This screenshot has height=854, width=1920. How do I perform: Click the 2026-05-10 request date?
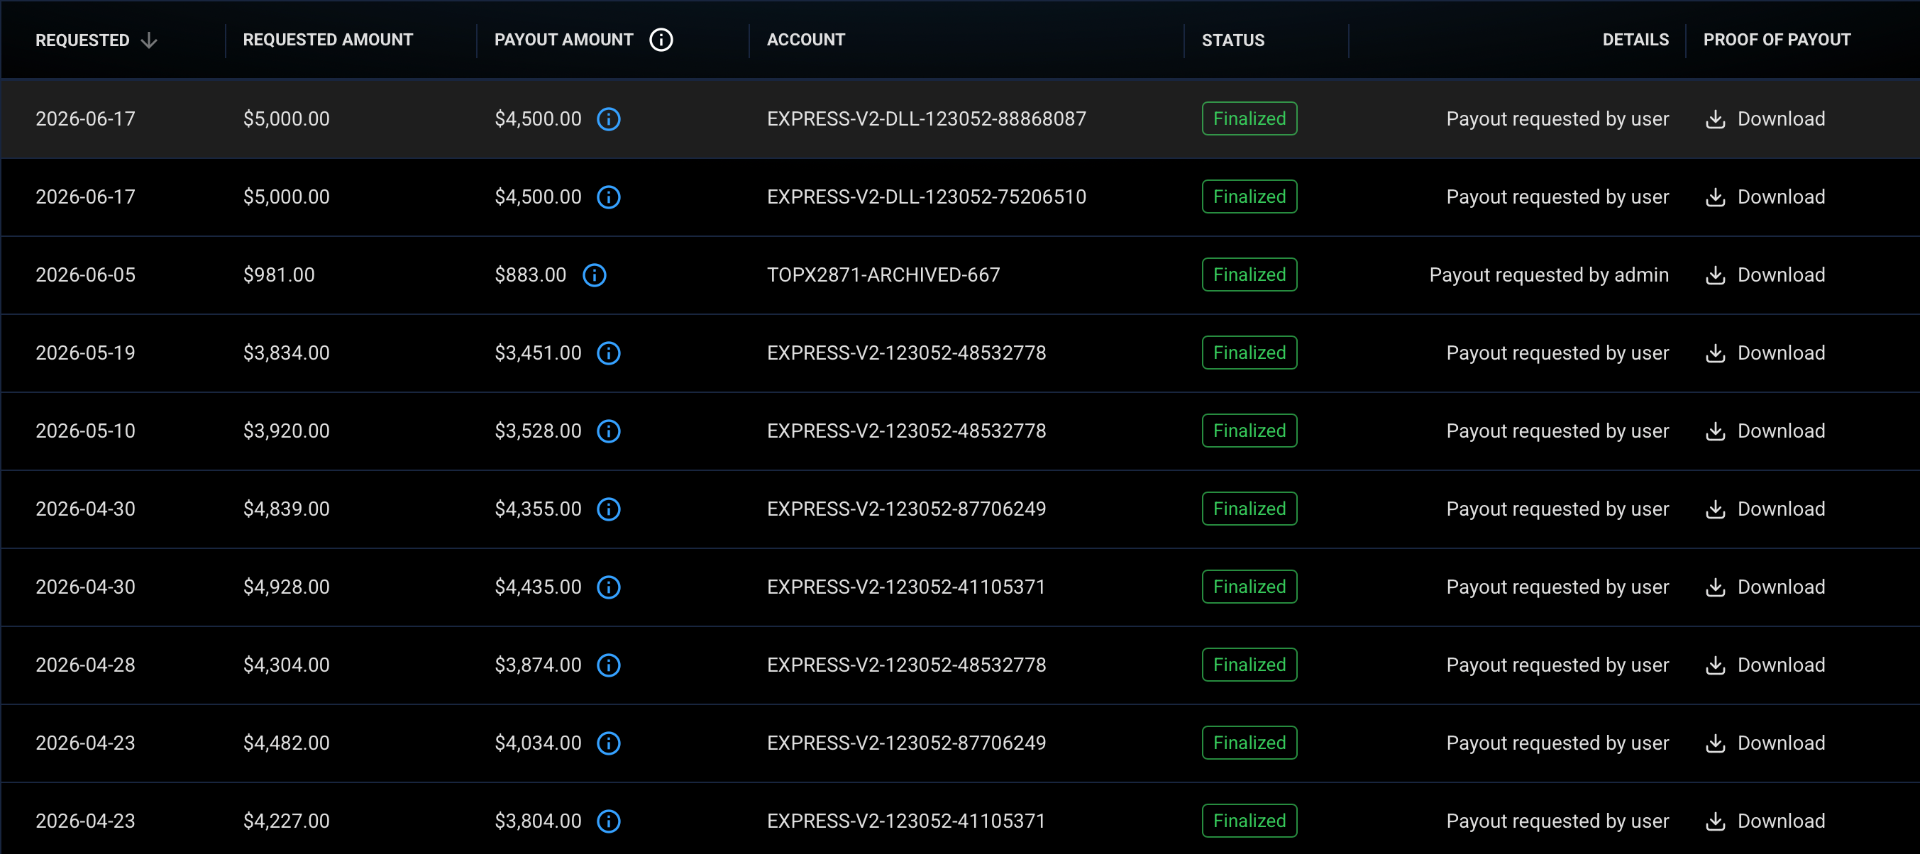click(85, 431)
